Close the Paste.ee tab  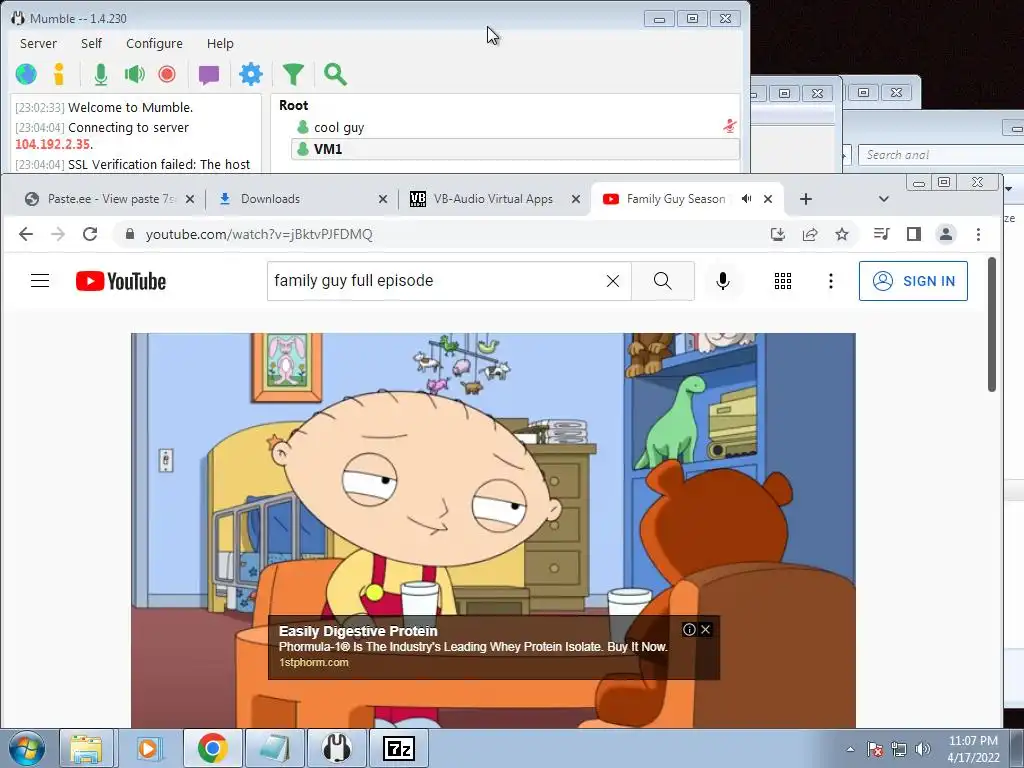[190, 199]
